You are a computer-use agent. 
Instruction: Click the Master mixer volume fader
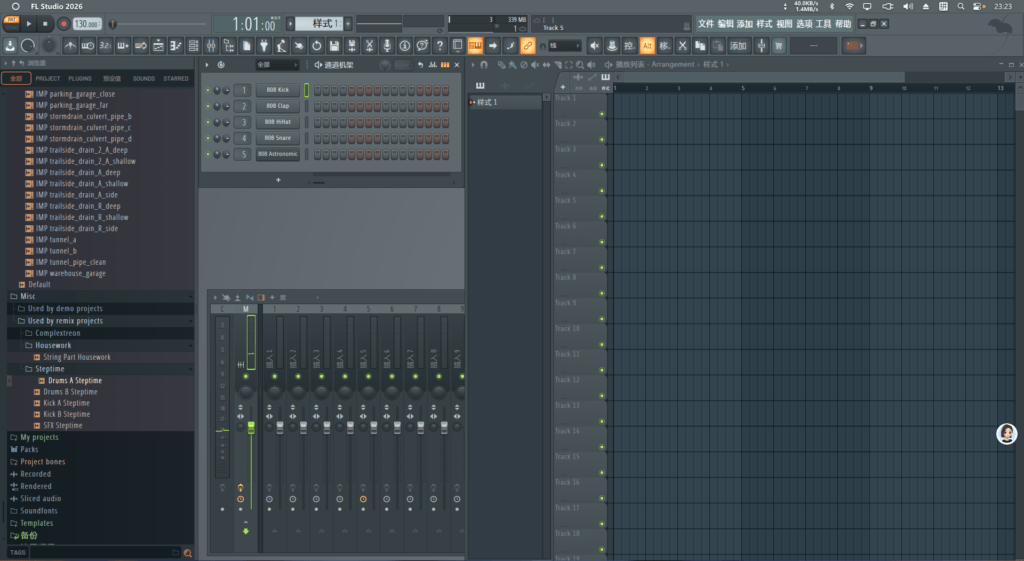click(251, 428)
